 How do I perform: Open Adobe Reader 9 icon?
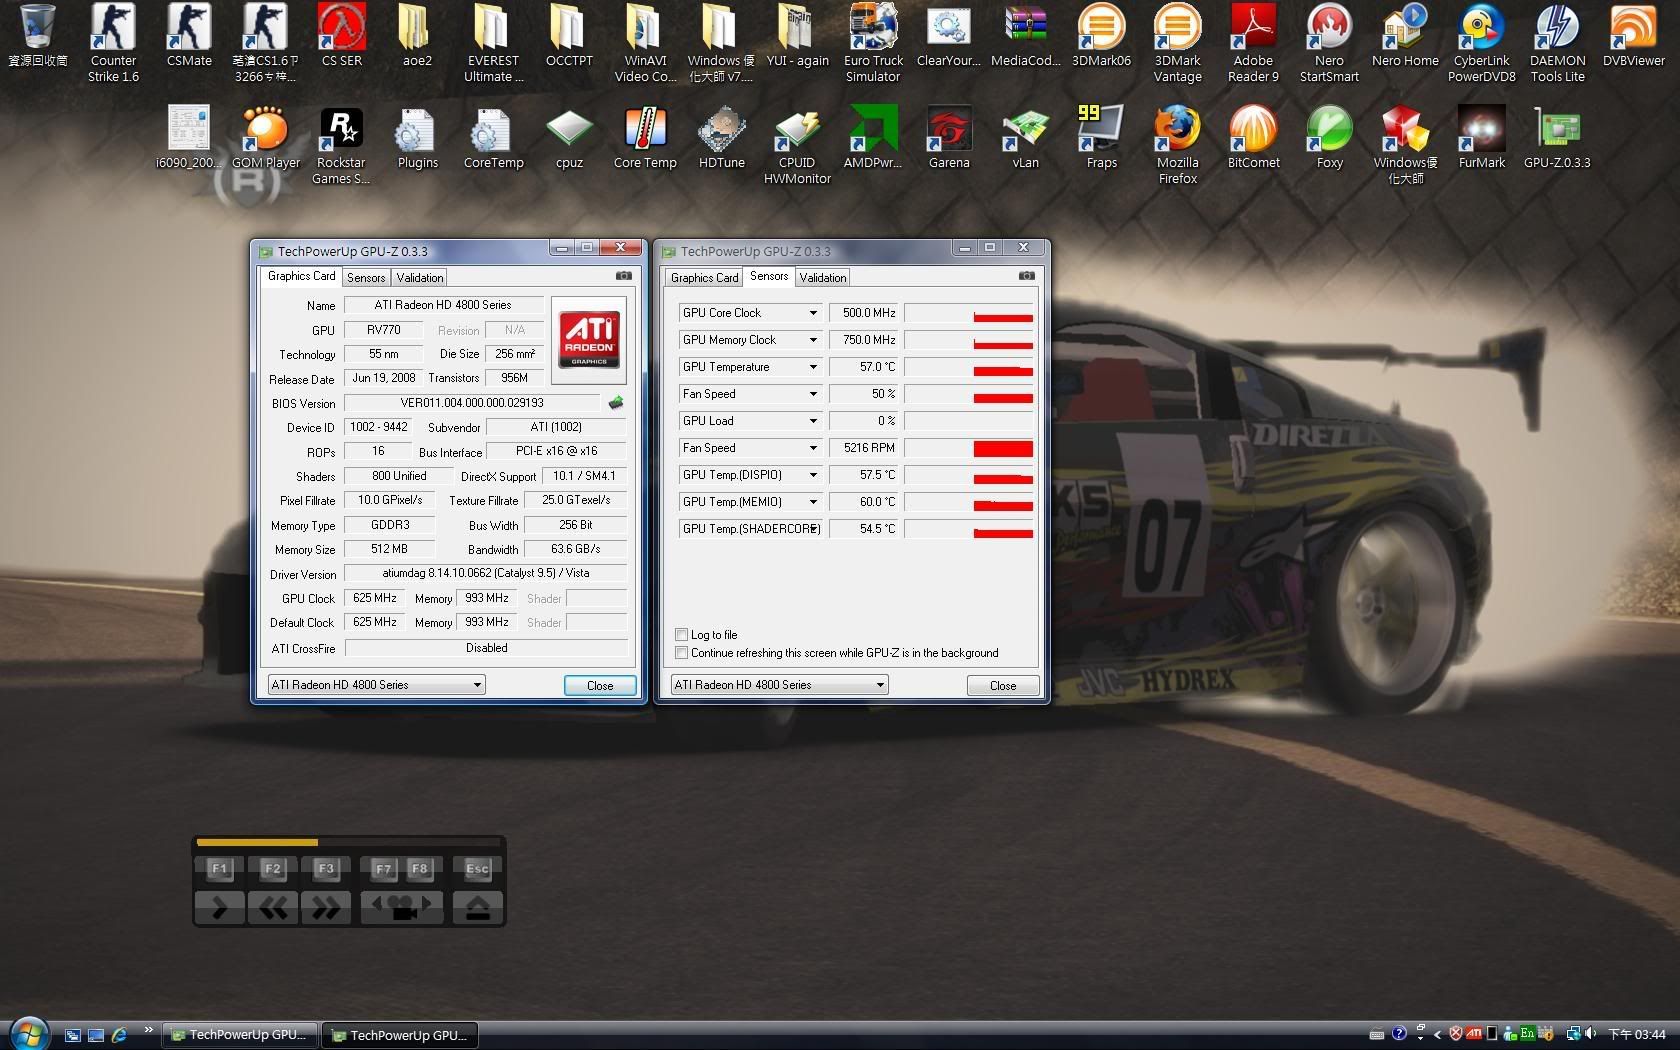(x=1253, y=44)
